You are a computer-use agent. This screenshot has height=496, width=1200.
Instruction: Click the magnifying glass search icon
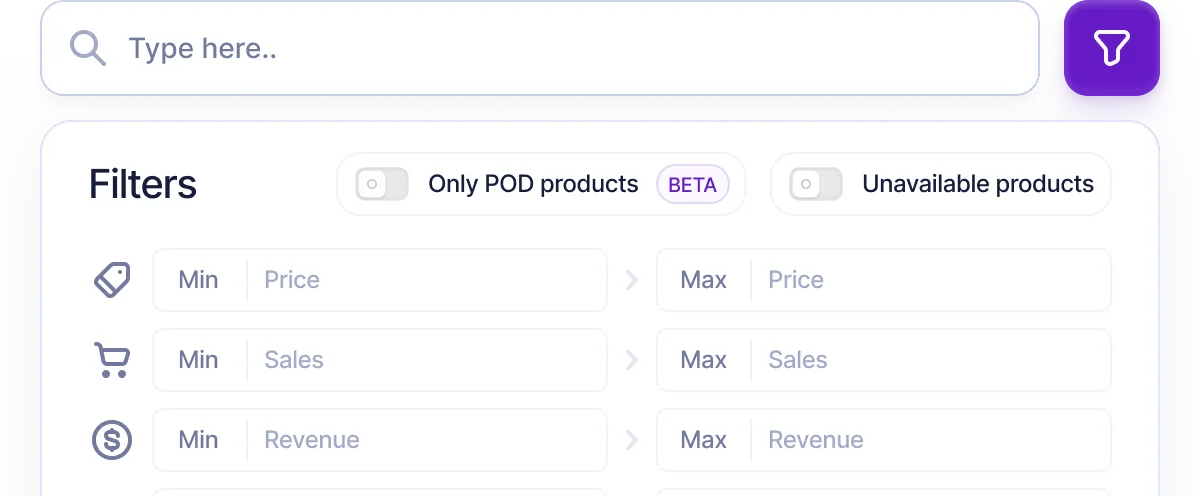click(x=88, y=48)
